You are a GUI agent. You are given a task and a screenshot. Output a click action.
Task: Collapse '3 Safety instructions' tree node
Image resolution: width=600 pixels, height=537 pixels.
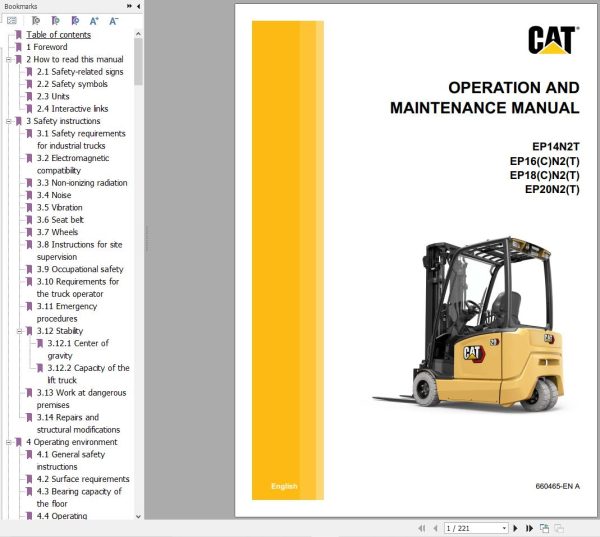click(x=8, y=121)
